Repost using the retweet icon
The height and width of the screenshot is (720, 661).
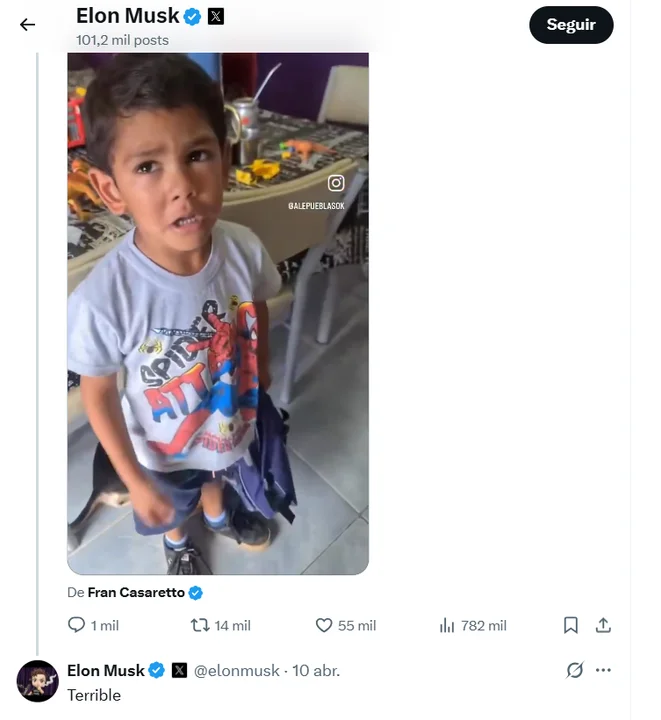[x=200, y=625]
